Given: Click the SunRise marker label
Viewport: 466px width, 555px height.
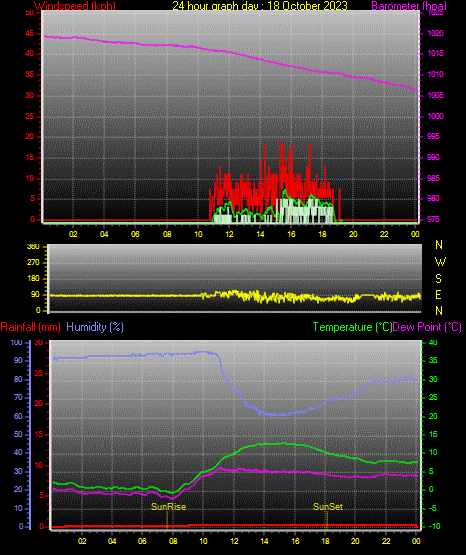Looking at the screenshot, I should point(168,507).
